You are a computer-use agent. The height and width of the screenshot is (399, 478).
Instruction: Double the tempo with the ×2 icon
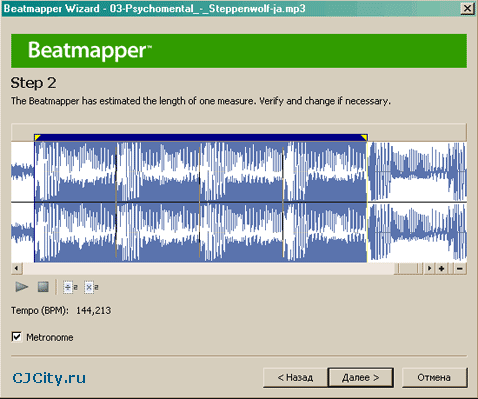[91, 287]
